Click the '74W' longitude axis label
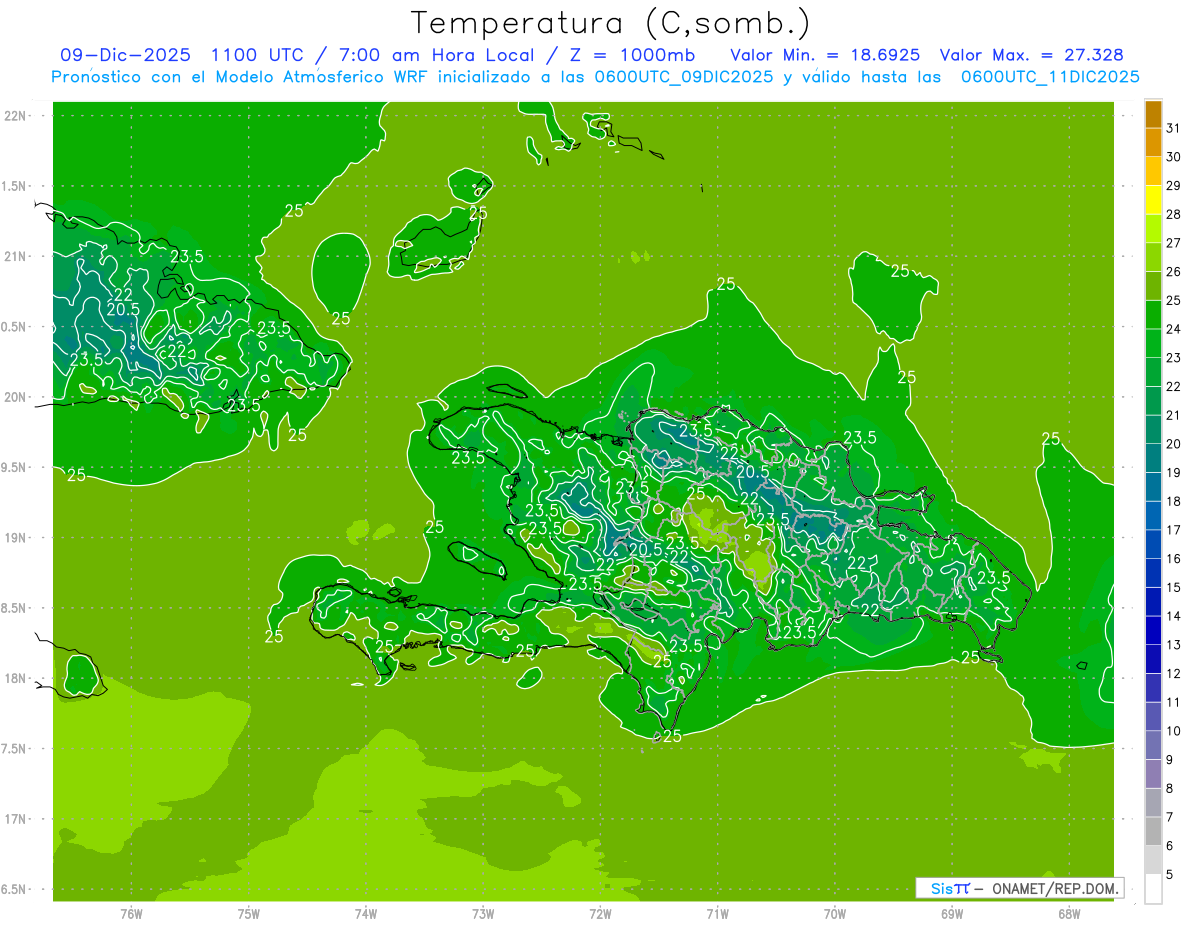This screenshot has height=927, width=1200. [x=366, y=913]
